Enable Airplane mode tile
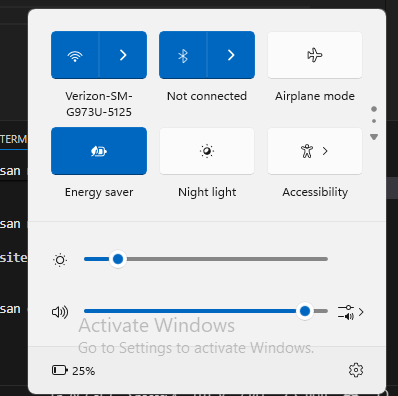 (315, 55)
